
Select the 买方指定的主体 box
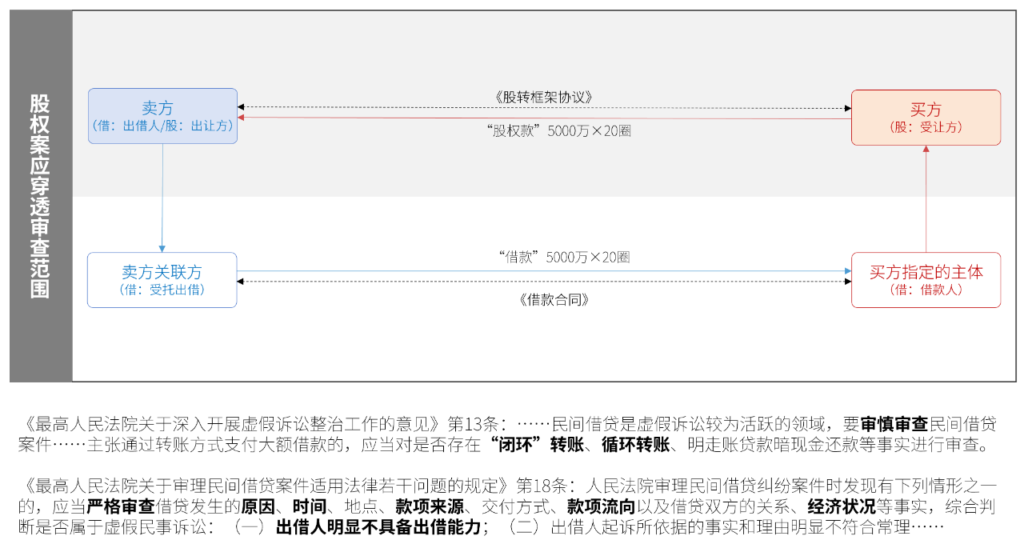click(925, 279)
